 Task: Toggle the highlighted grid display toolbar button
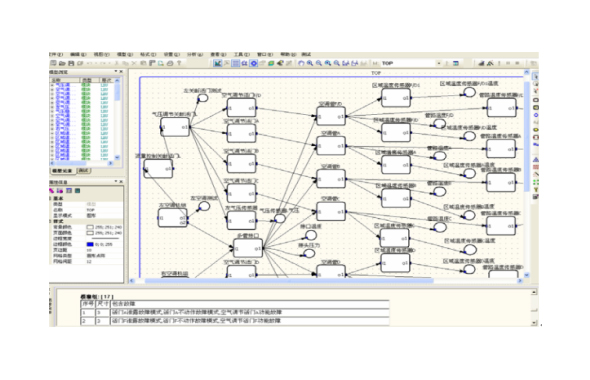coord(236,63)
